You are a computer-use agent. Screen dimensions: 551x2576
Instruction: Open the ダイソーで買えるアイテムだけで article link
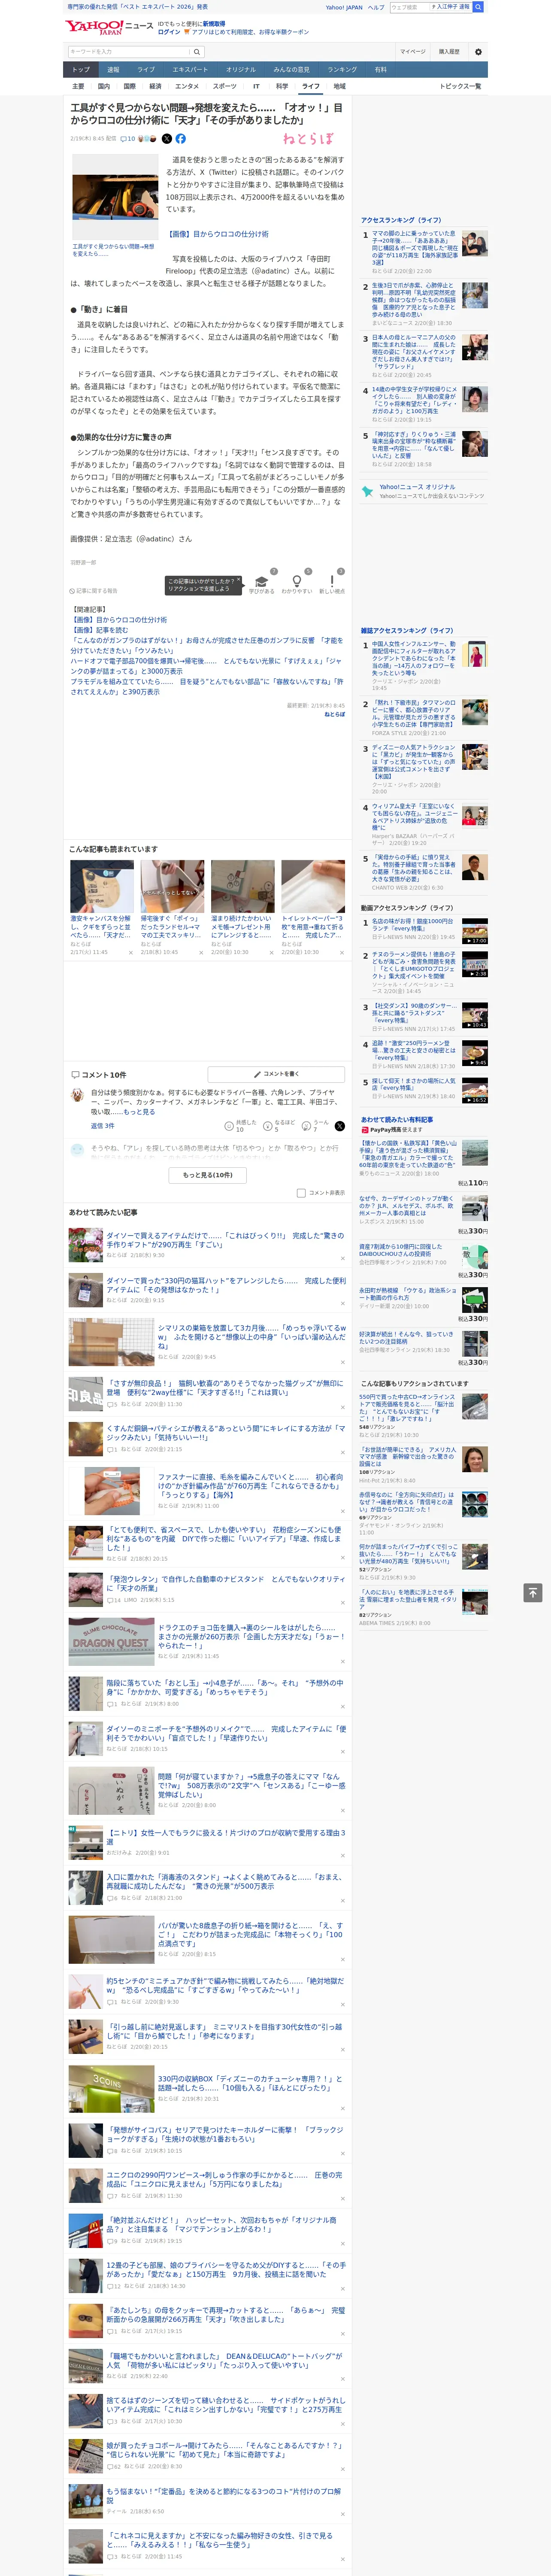(225, 1240)
